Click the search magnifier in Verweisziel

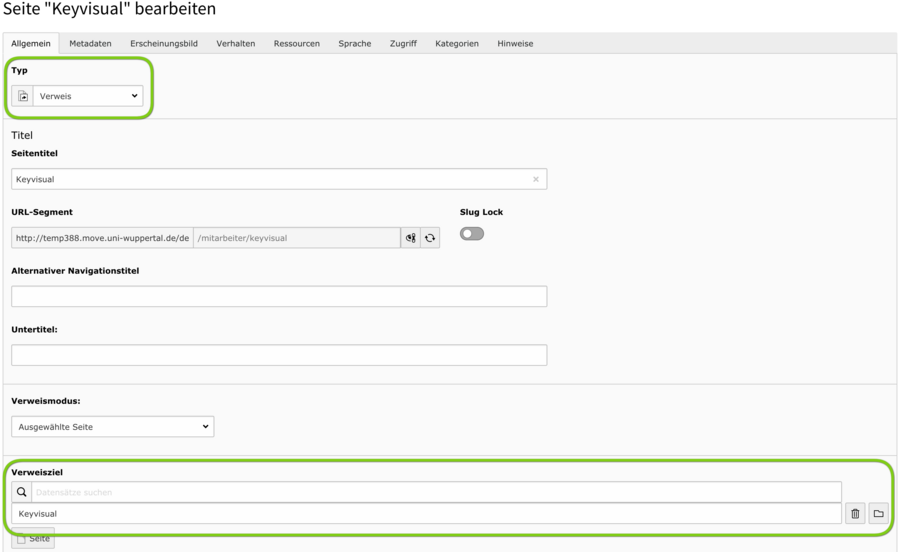click(x=22, y=492)
